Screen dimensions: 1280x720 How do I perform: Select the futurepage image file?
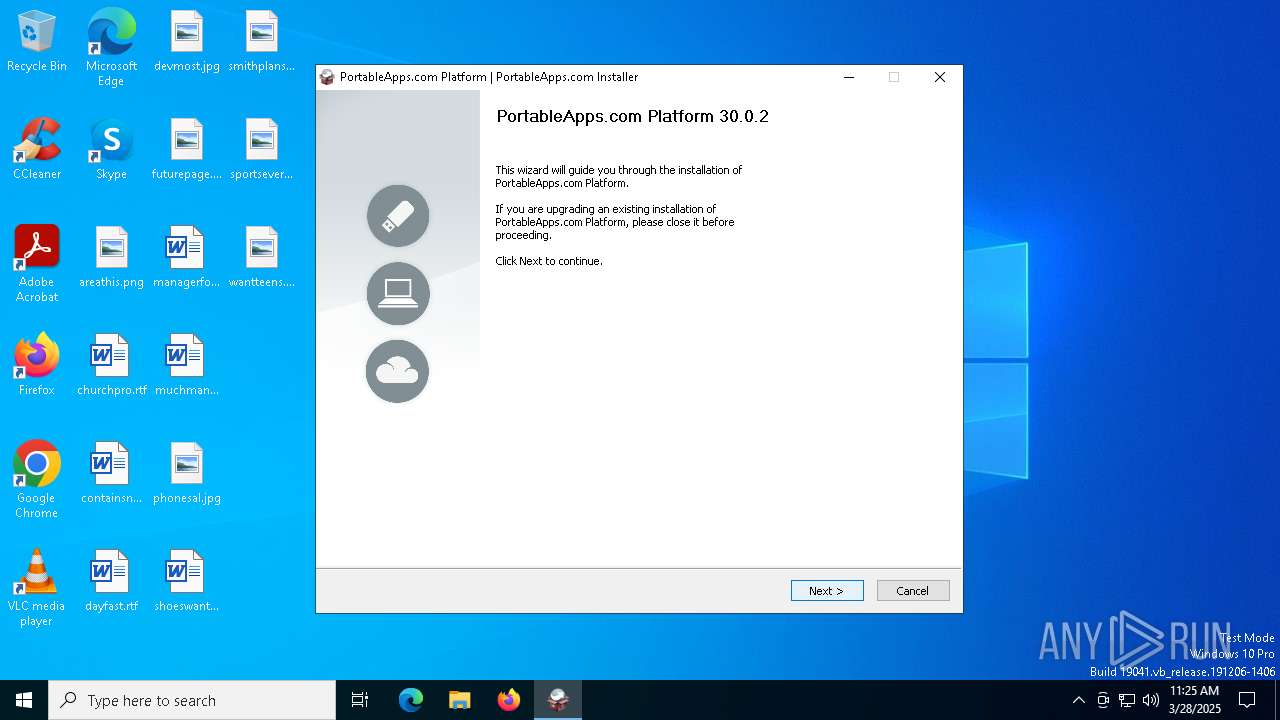click(187, 150)
